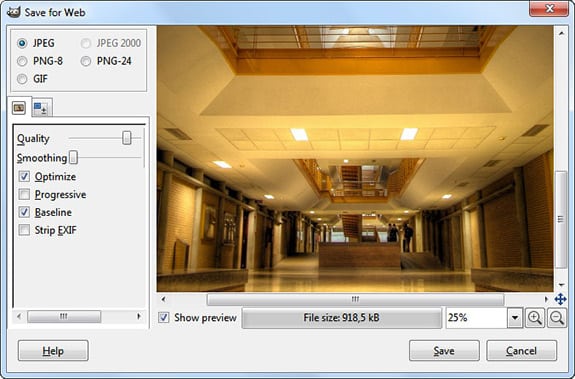The width and height of the screenshot is (575, 379).
Task: Toggle the Baseline checkbox
Action: tap(24, 212)
